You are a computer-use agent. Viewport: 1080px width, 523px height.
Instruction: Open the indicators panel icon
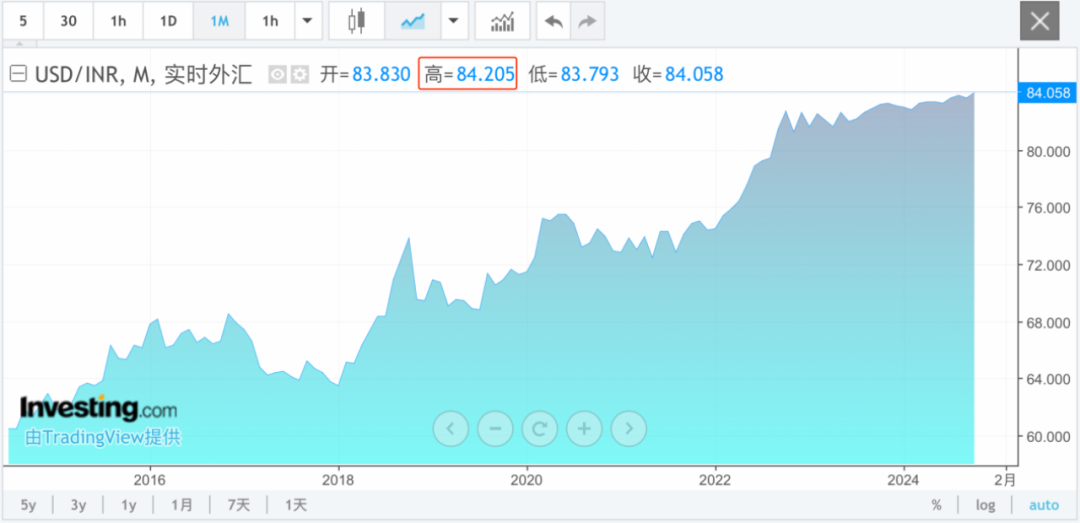[502, 21]
